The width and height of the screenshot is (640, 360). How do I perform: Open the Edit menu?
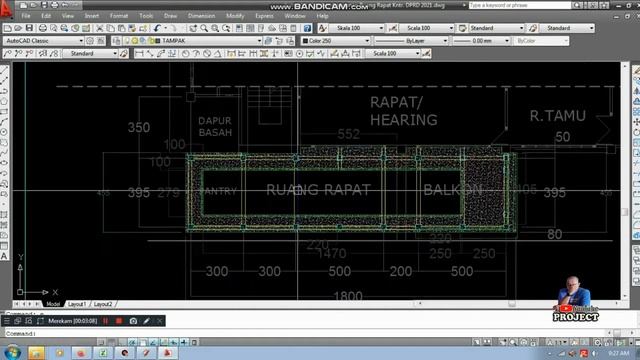(x=46, y=16)
